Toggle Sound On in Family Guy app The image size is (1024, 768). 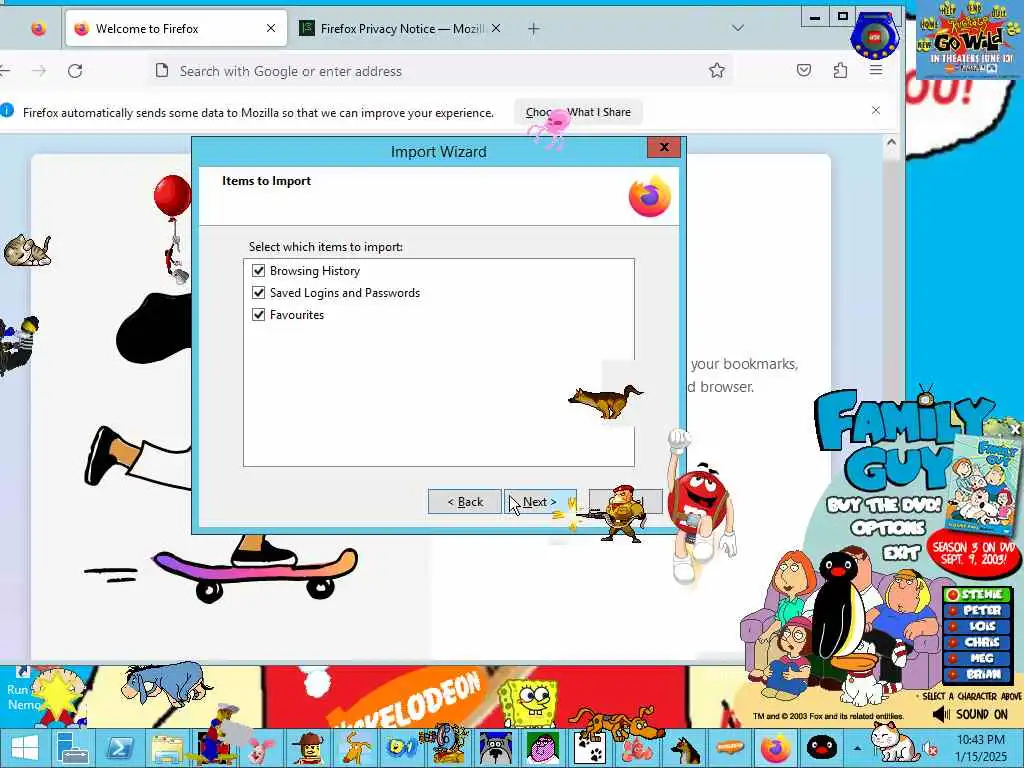click(x=970, y=714)
